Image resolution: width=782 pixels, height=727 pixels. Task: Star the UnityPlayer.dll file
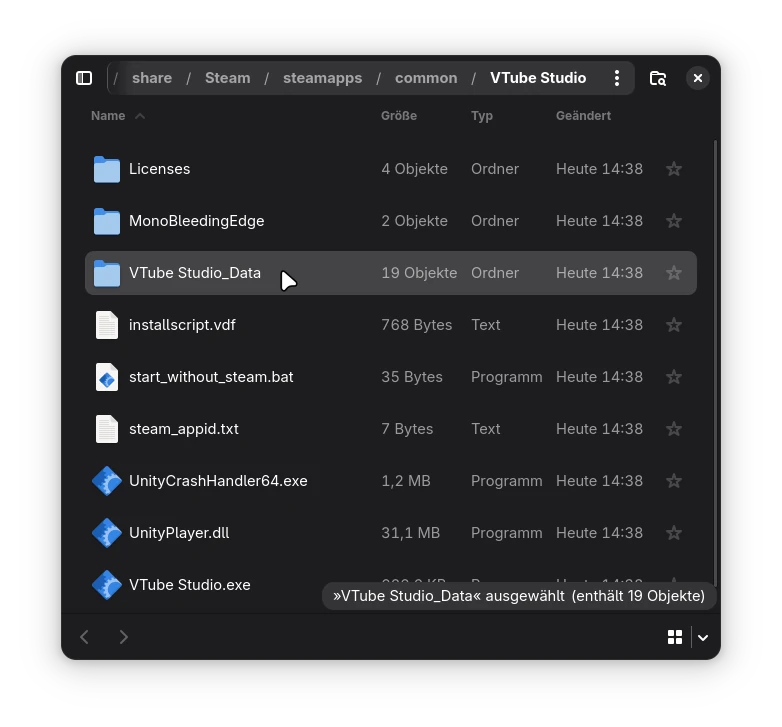click(674, 533)
